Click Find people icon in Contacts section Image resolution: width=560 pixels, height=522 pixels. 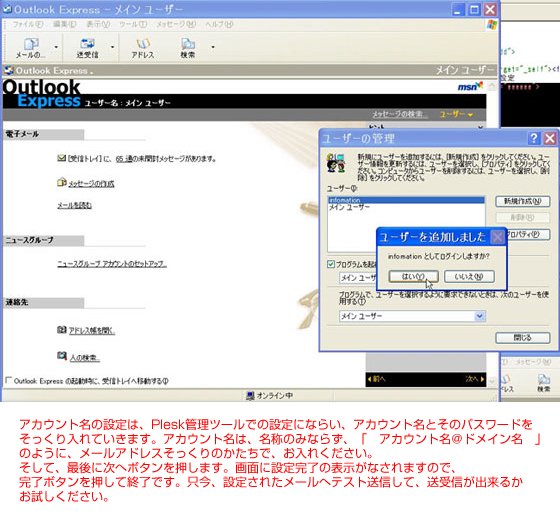click(x=62, y=356)
